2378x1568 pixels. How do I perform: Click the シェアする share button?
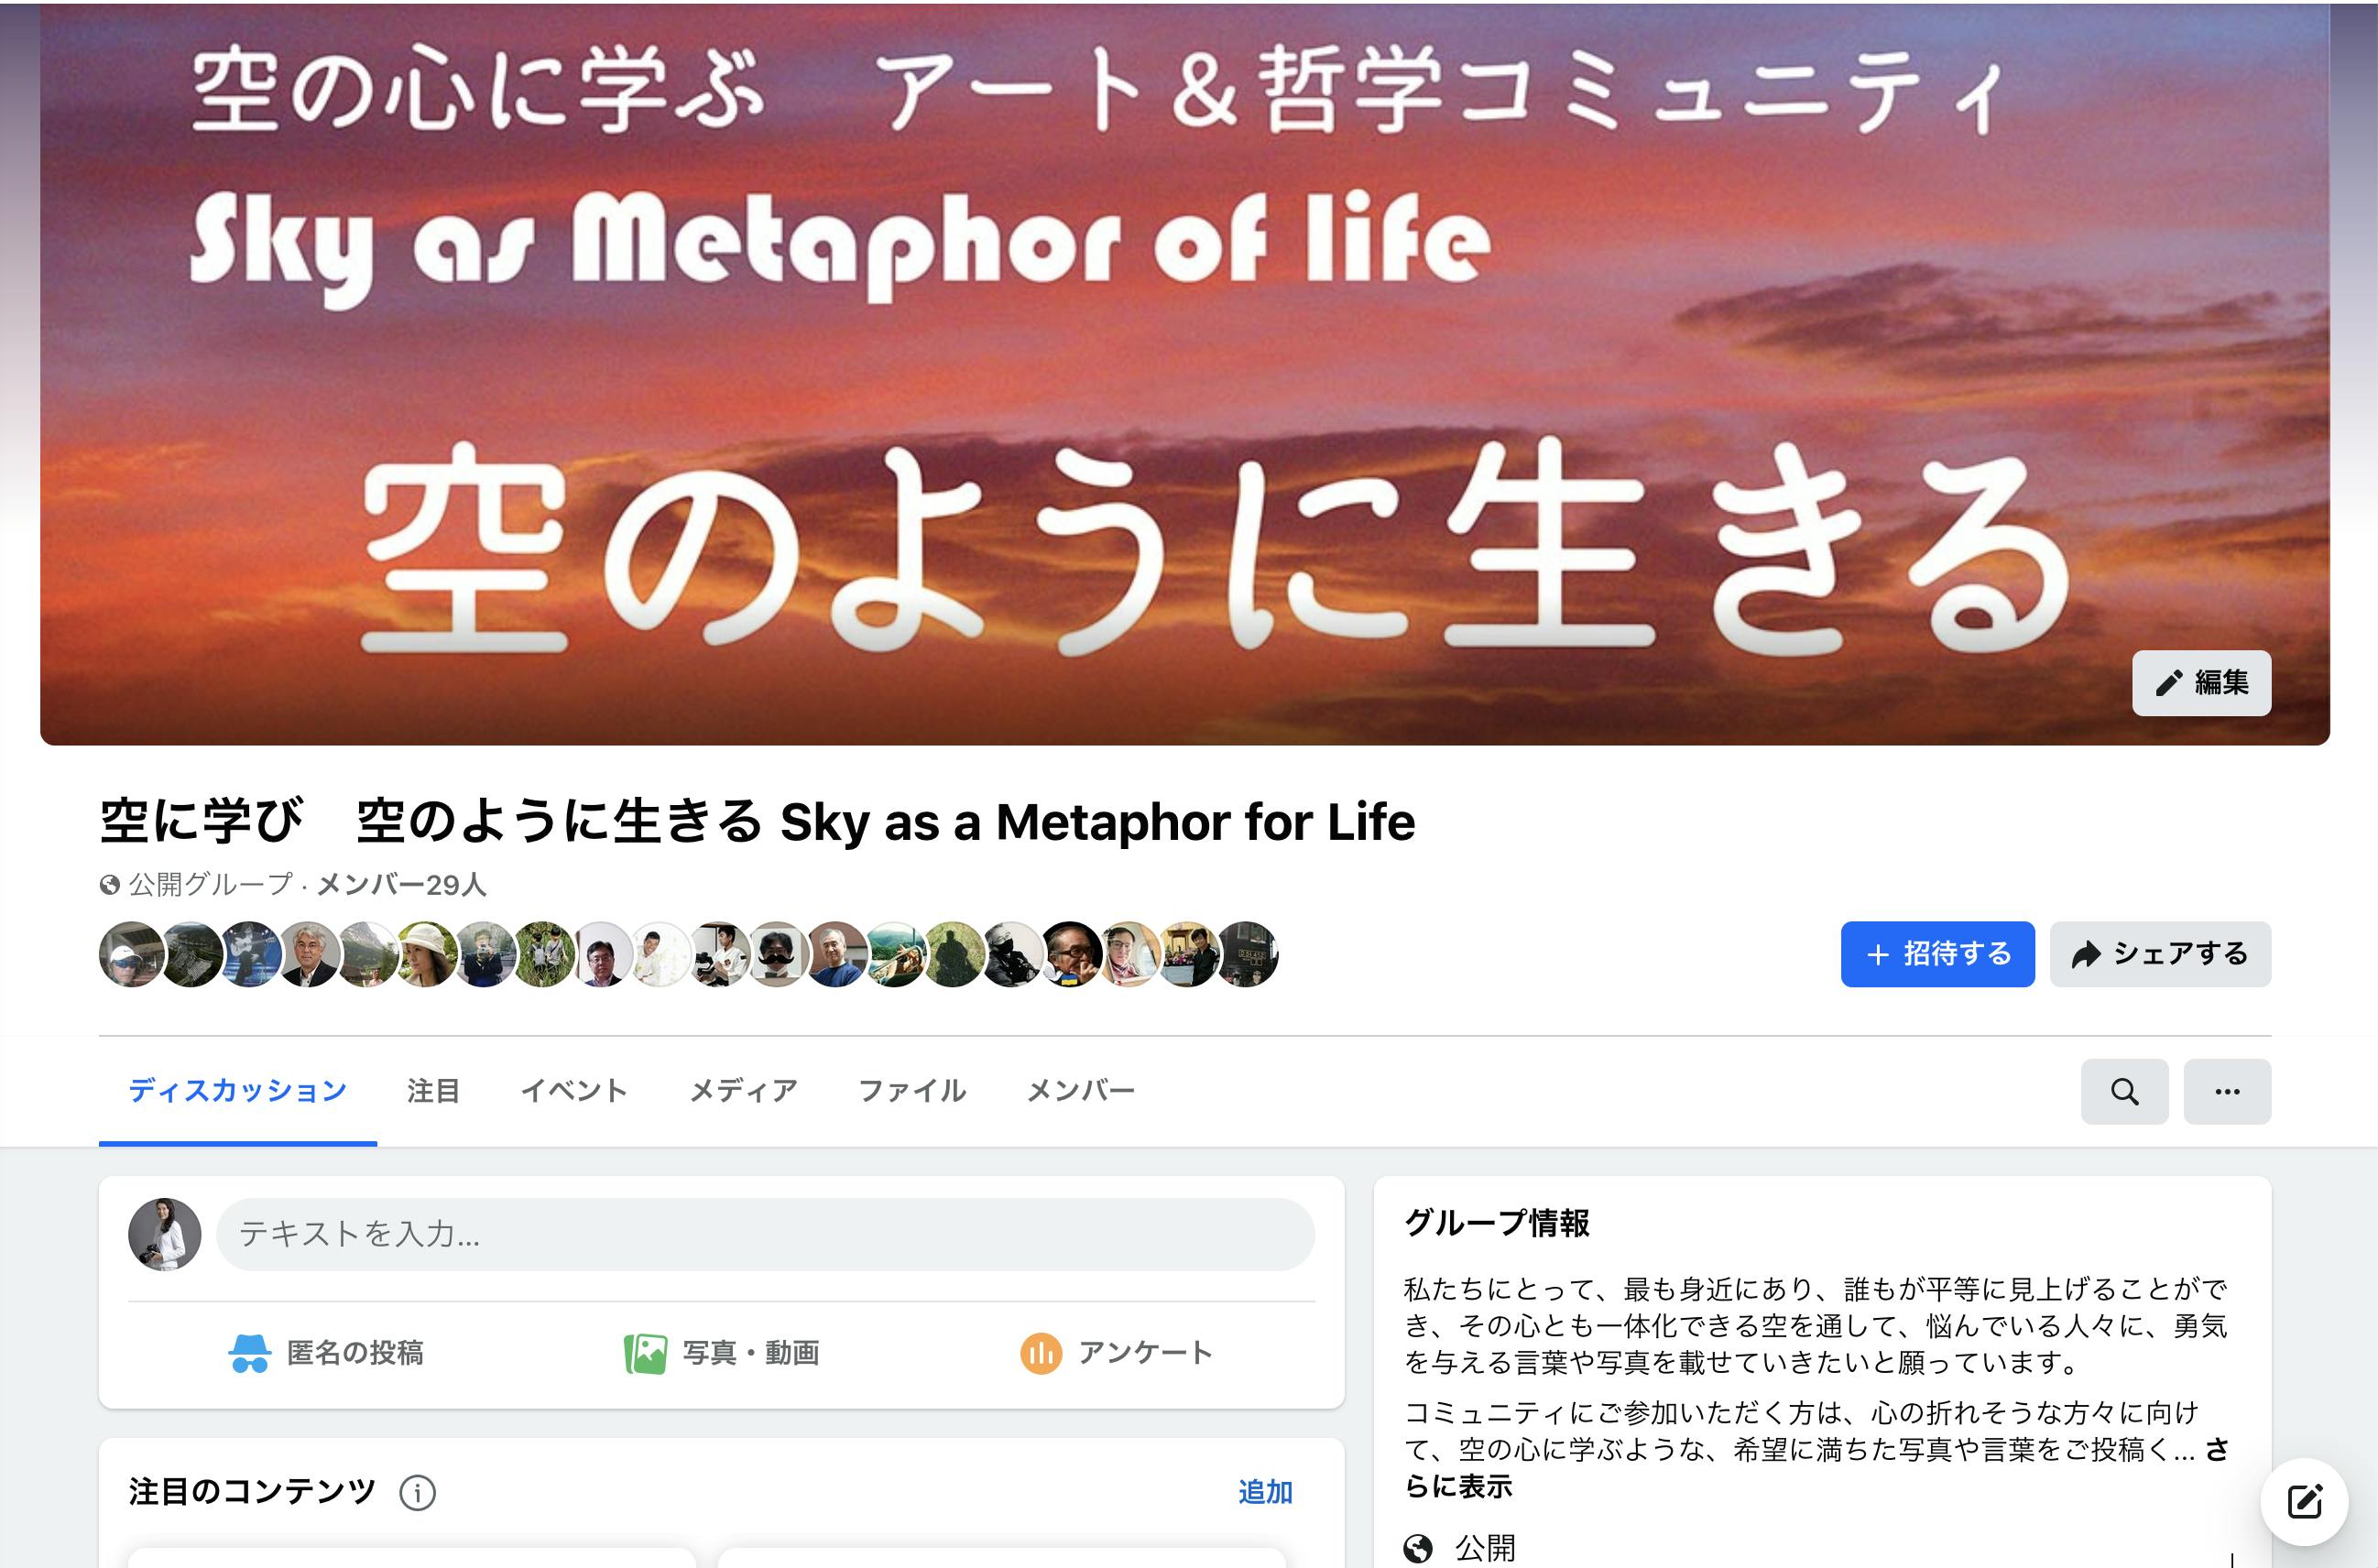tap(2160, 954)
